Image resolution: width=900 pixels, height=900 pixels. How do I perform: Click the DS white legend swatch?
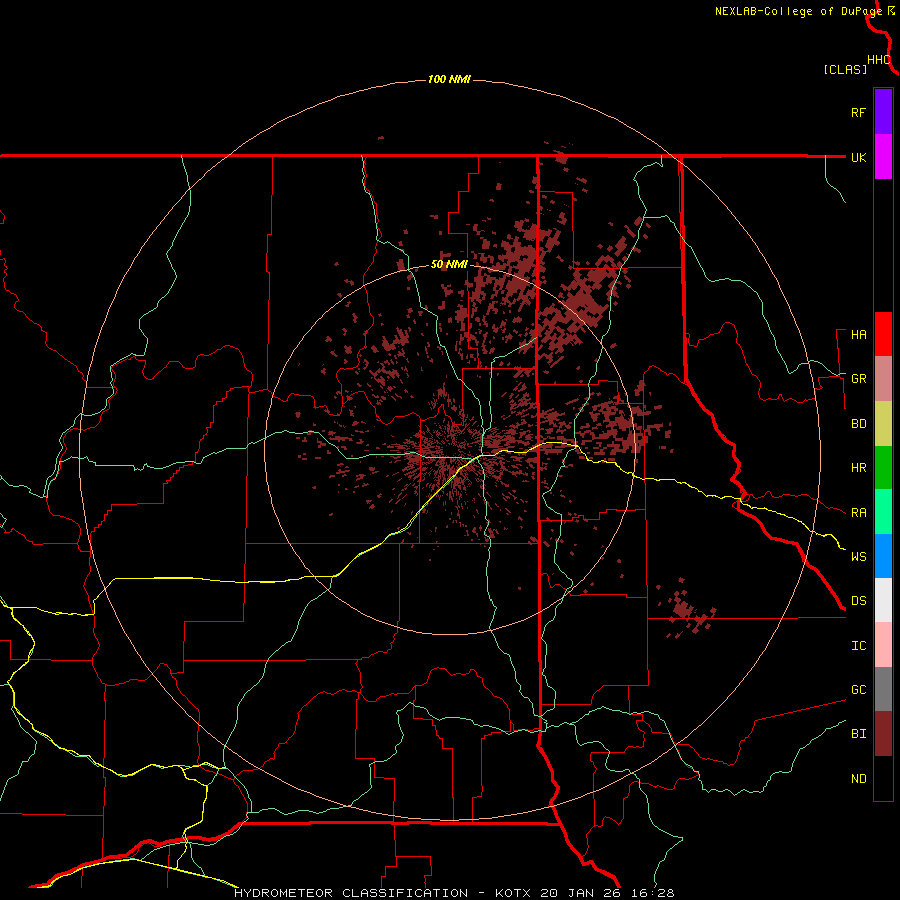pos(883,600)
